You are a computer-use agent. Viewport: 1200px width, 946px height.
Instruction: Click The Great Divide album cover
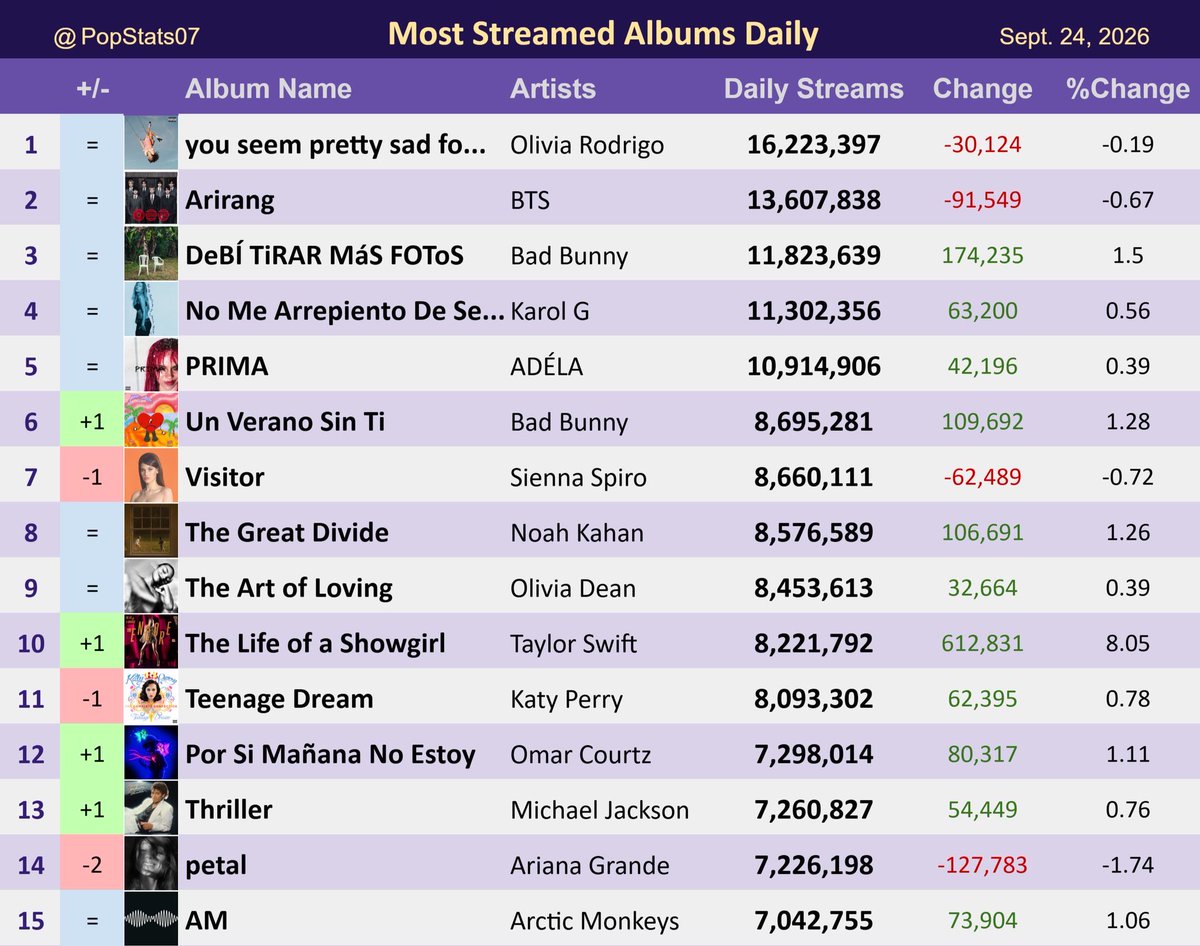151,531
